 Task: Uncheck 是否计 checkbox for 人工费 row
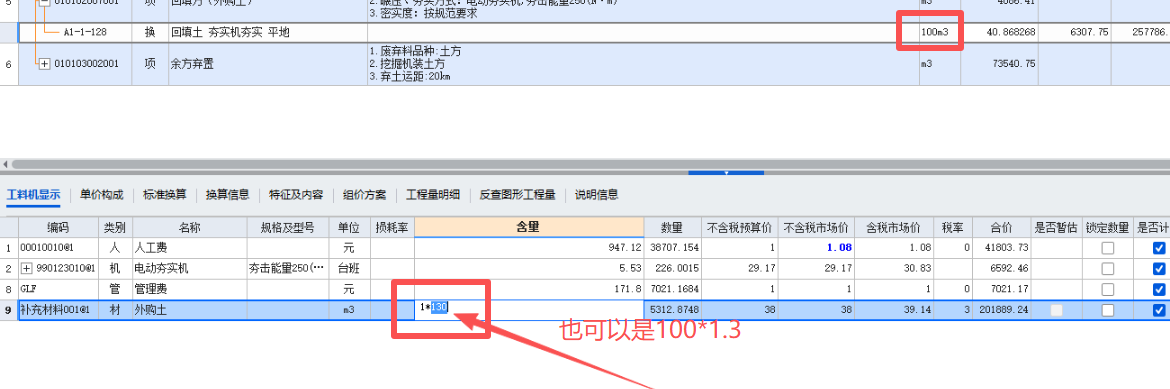pyautogui.click(x=1159, y=247)
